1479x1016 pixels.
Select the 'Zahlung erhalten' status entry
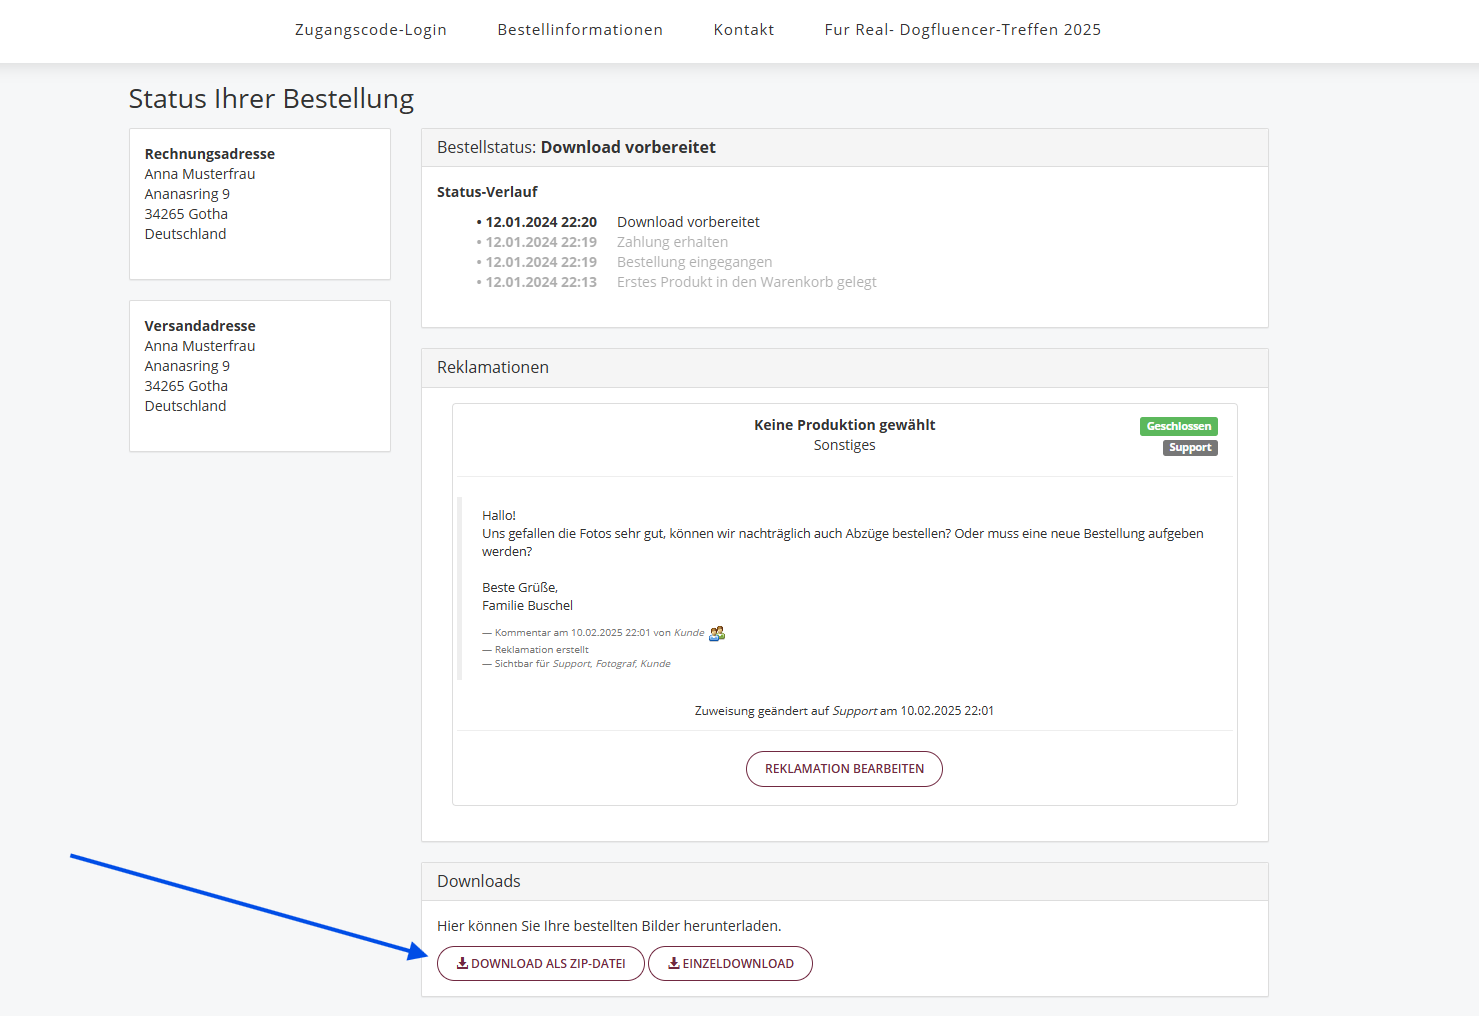672,242
